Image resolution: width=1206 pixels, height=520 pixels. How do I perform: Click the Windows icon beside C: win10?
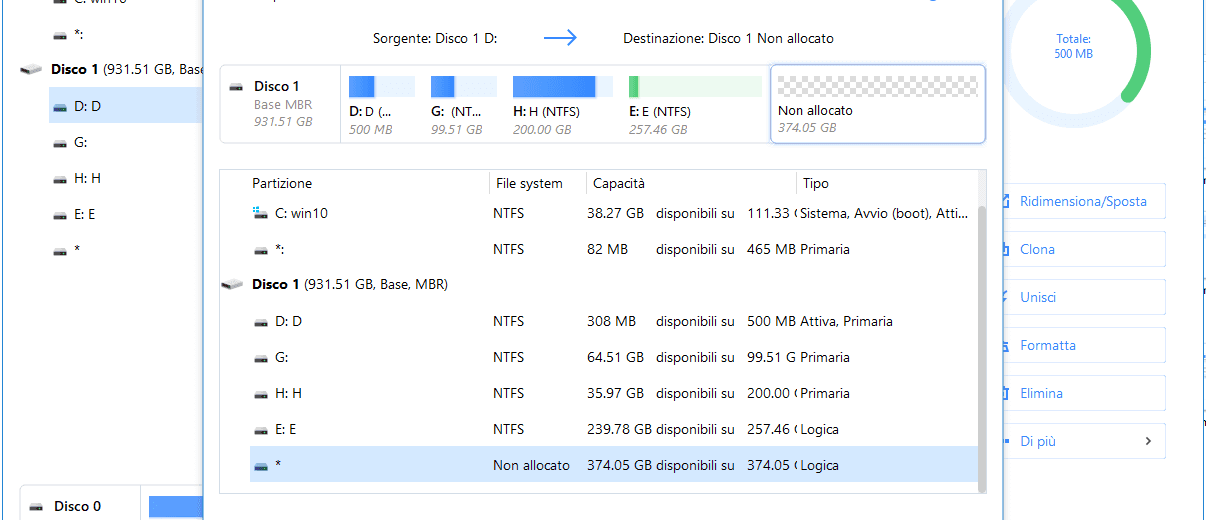point(260,213)
